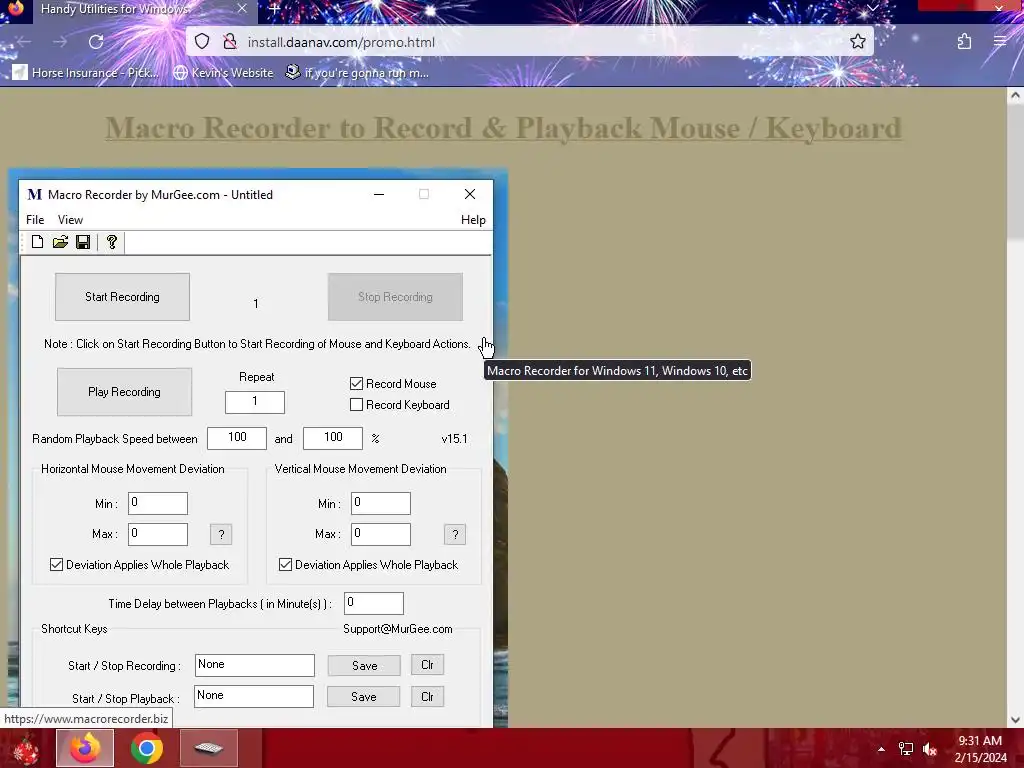Show hidden icons via system tray chevron
Screen dimensions: 1024x768
point(881,749)
